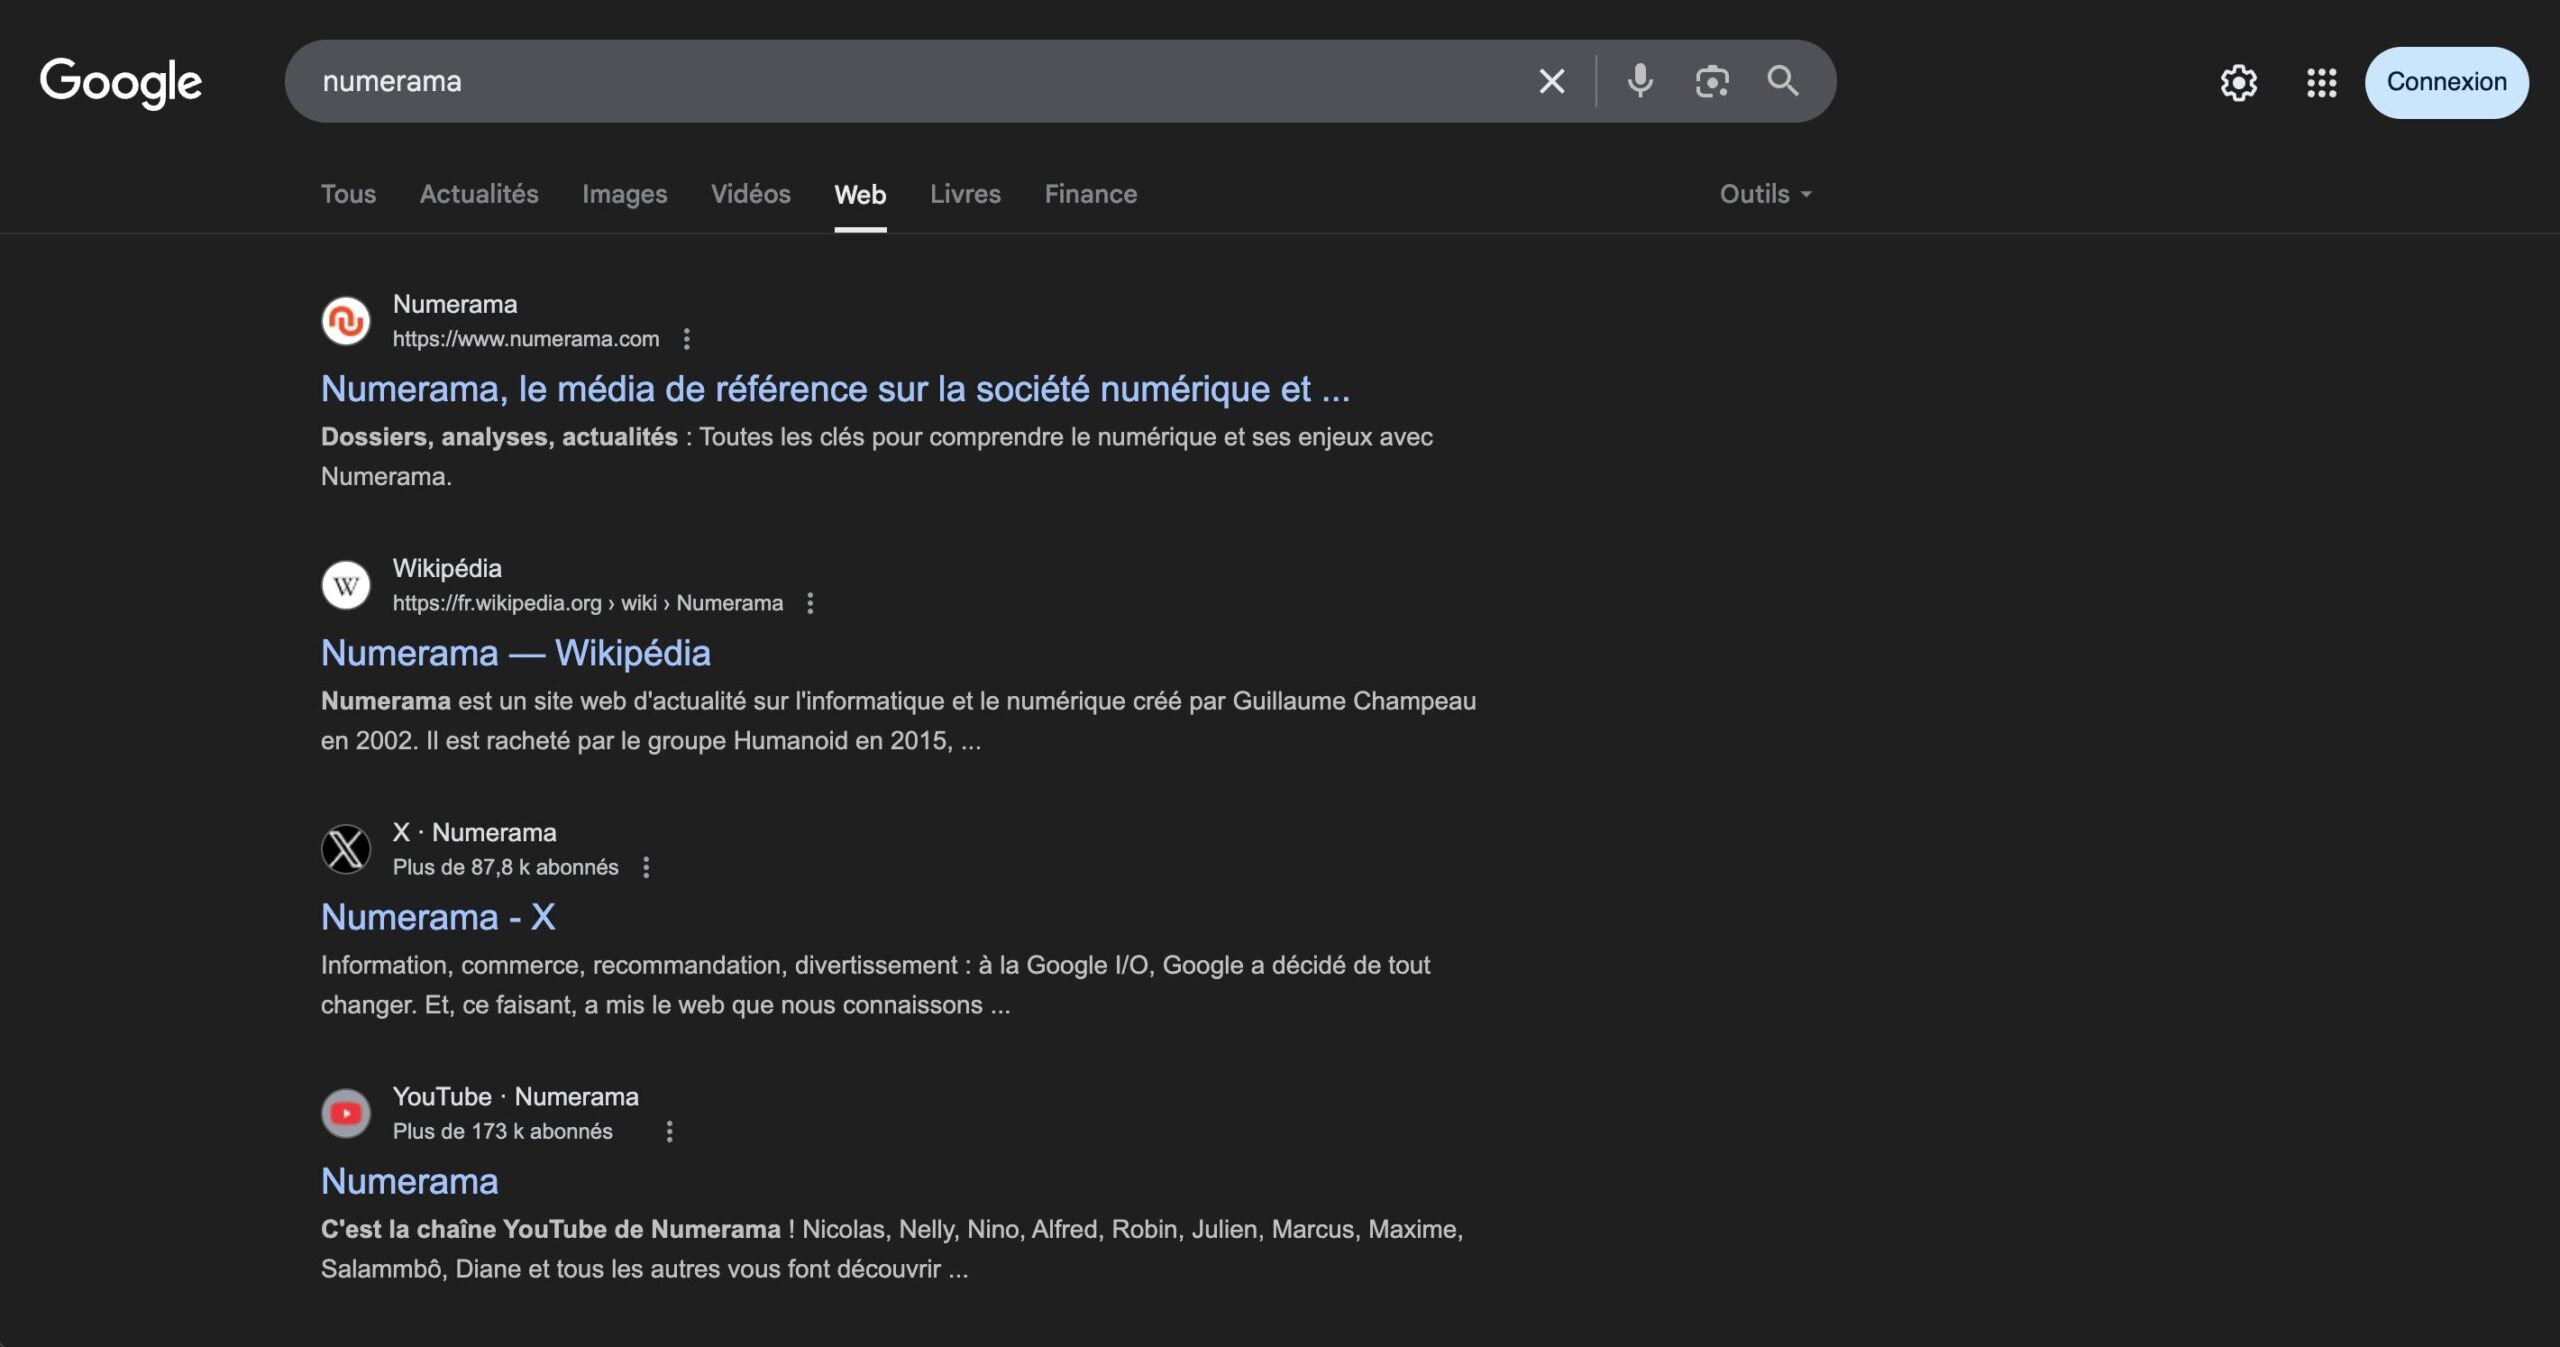Click the Dossiers, analyses, actualités snippet
Viewport: 2560px width, 1347px height.
(x=877, y=456)
